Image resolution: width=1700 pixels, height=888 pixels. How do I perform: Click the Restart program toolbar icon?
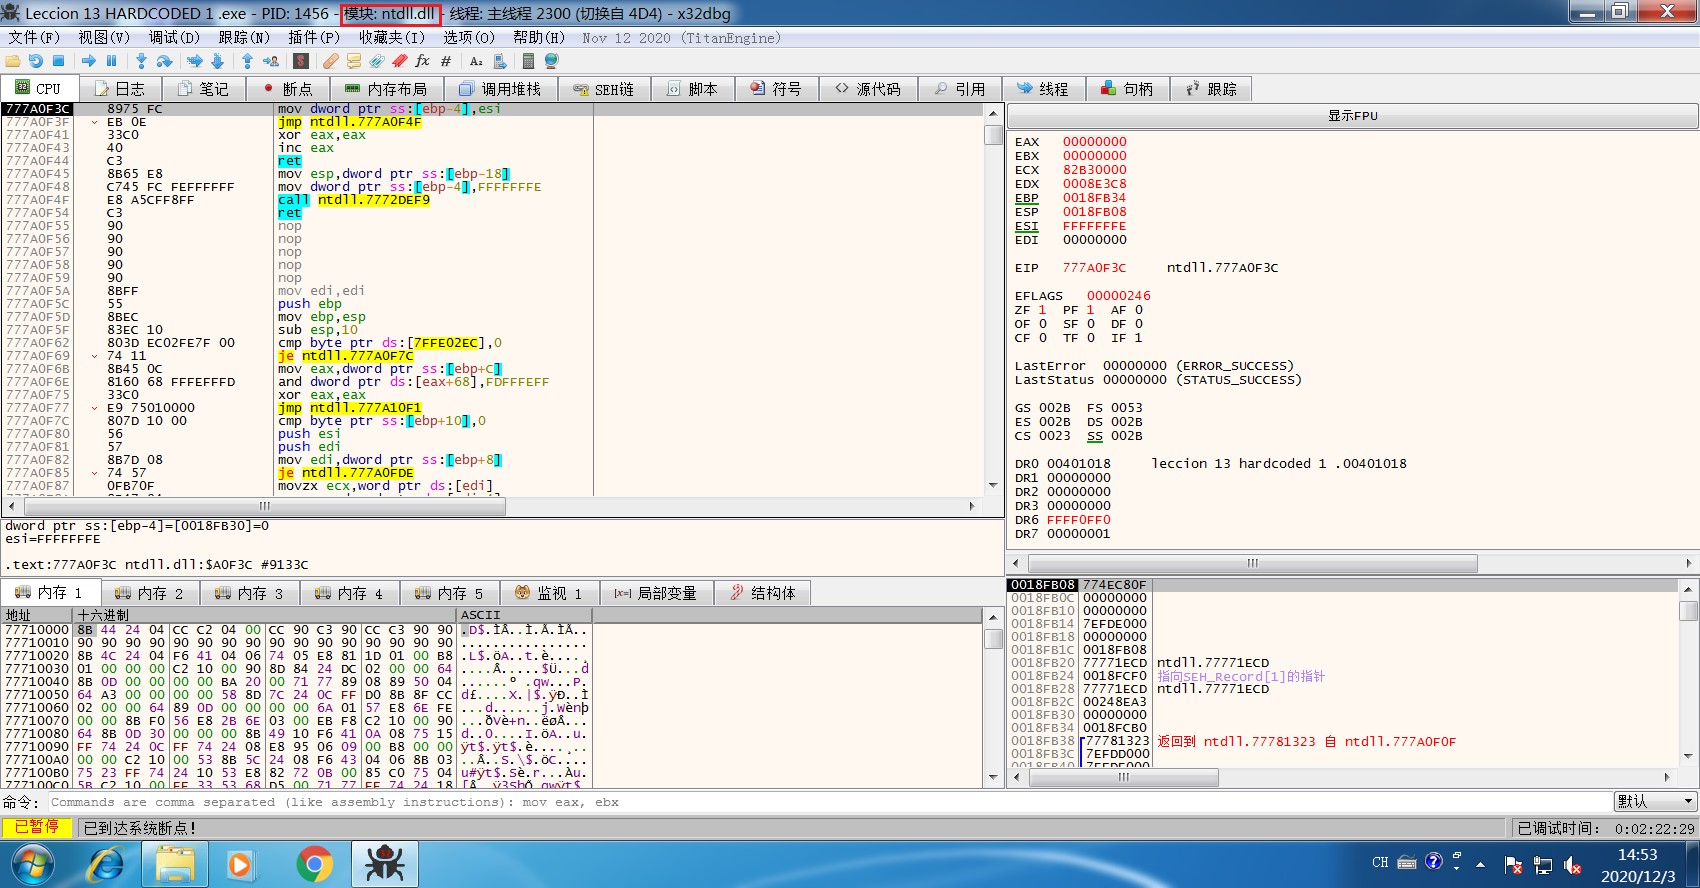35,61
